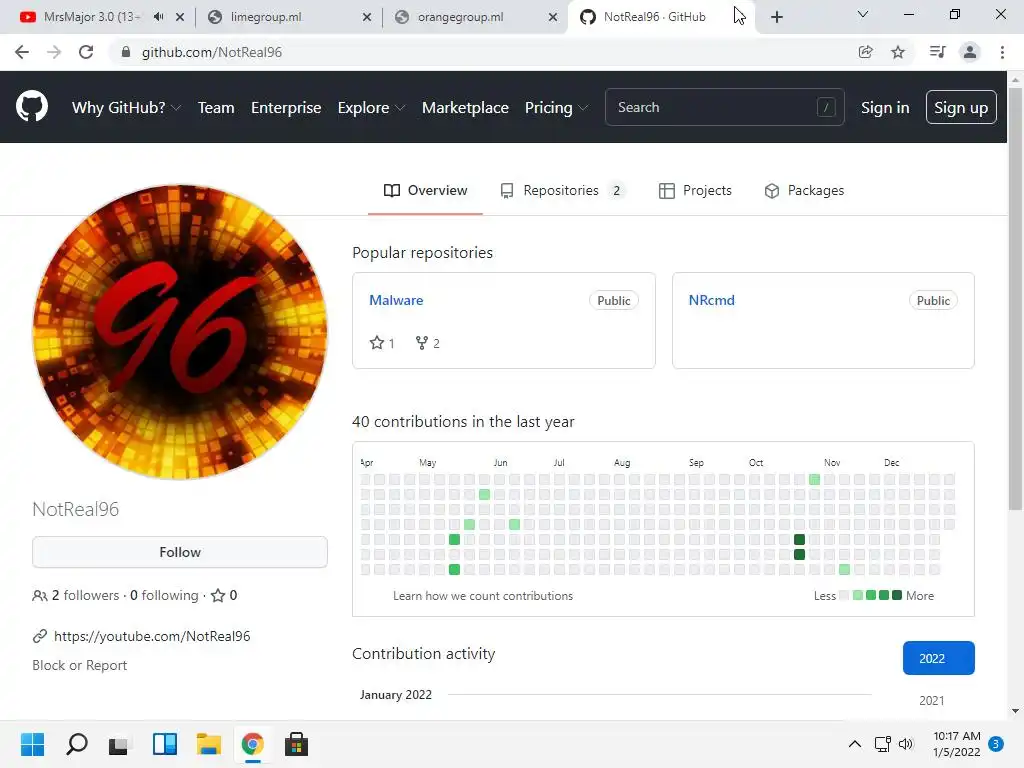Click the browser Back arrow
The width and height of the screenshot is (1024, 768).
pos(22,52)
